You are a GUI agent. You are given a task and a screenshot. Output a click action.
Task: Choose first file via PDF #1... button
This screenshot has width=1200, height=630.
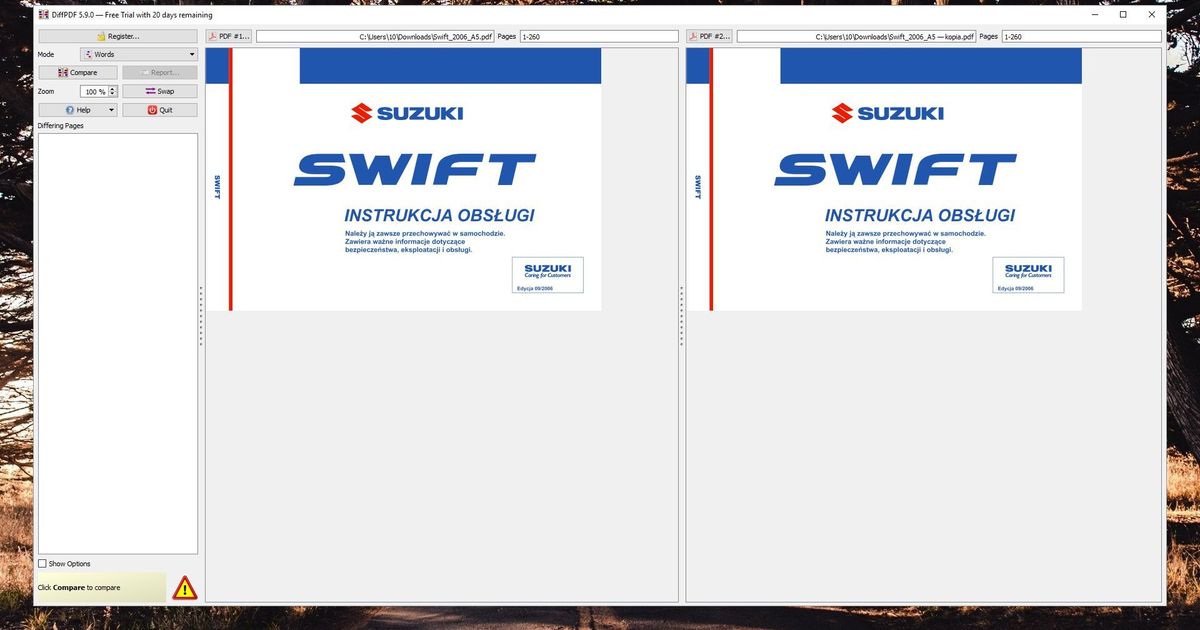point(229,36)
